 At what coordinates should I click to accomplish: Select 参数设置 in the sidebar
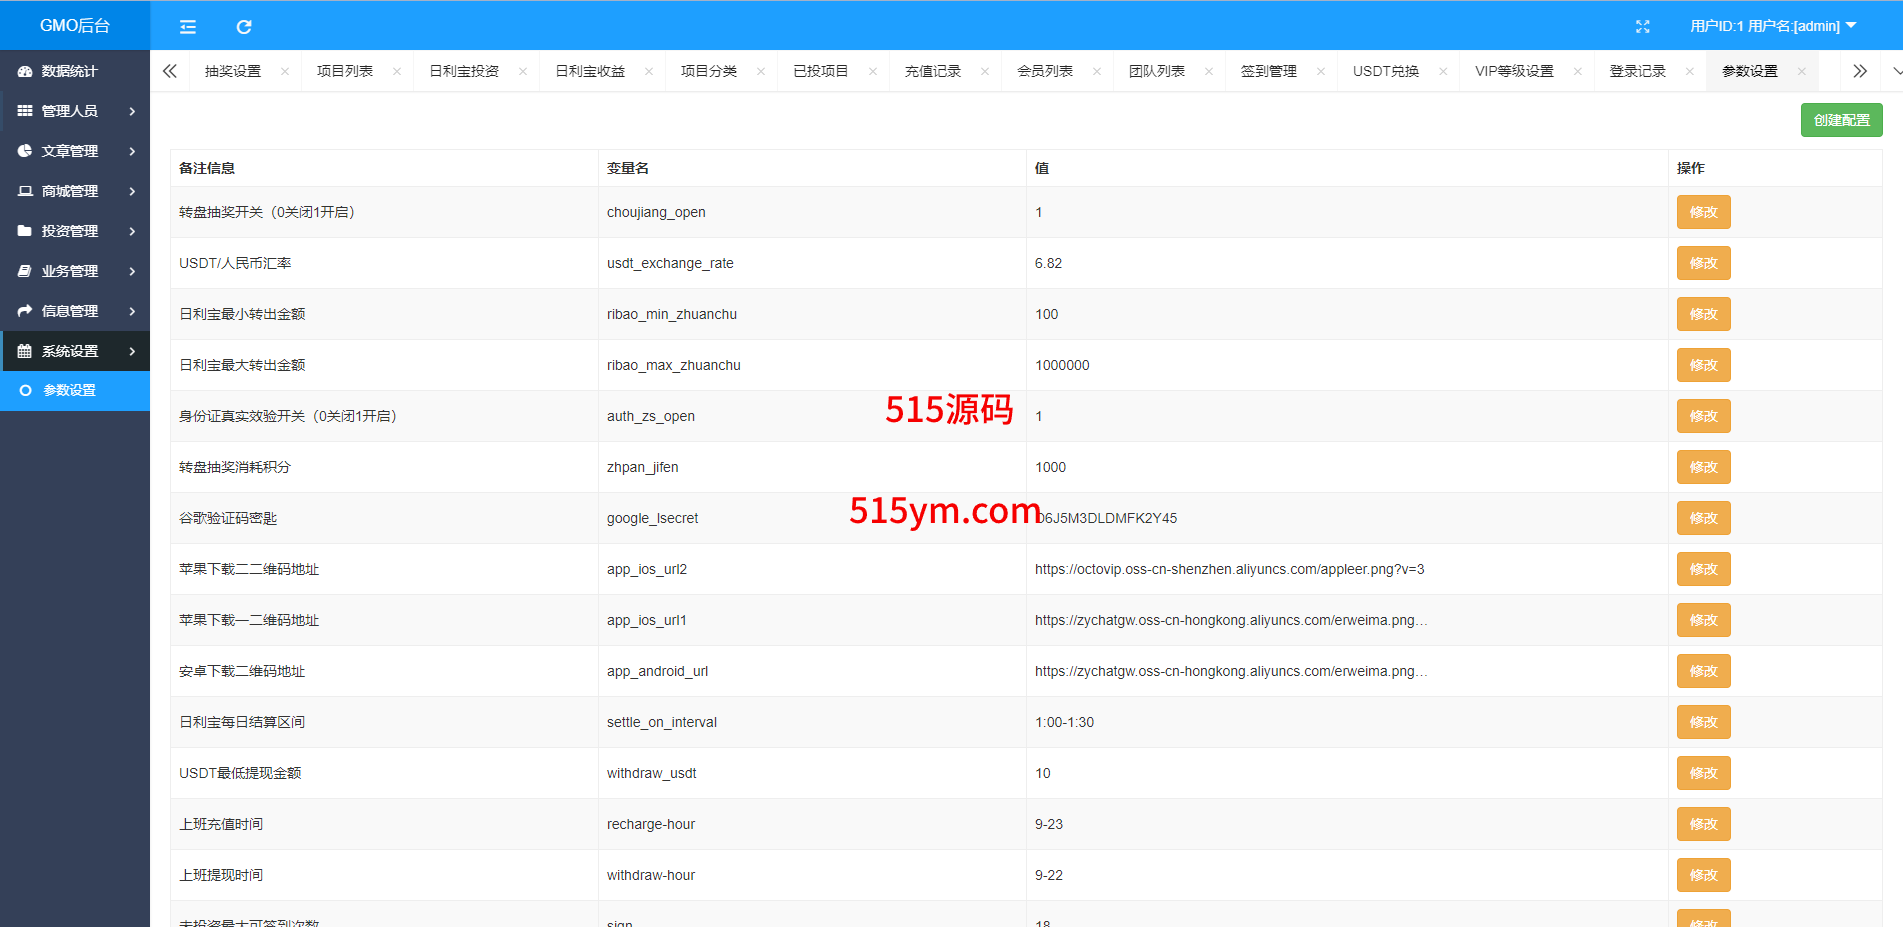(70, 391)
